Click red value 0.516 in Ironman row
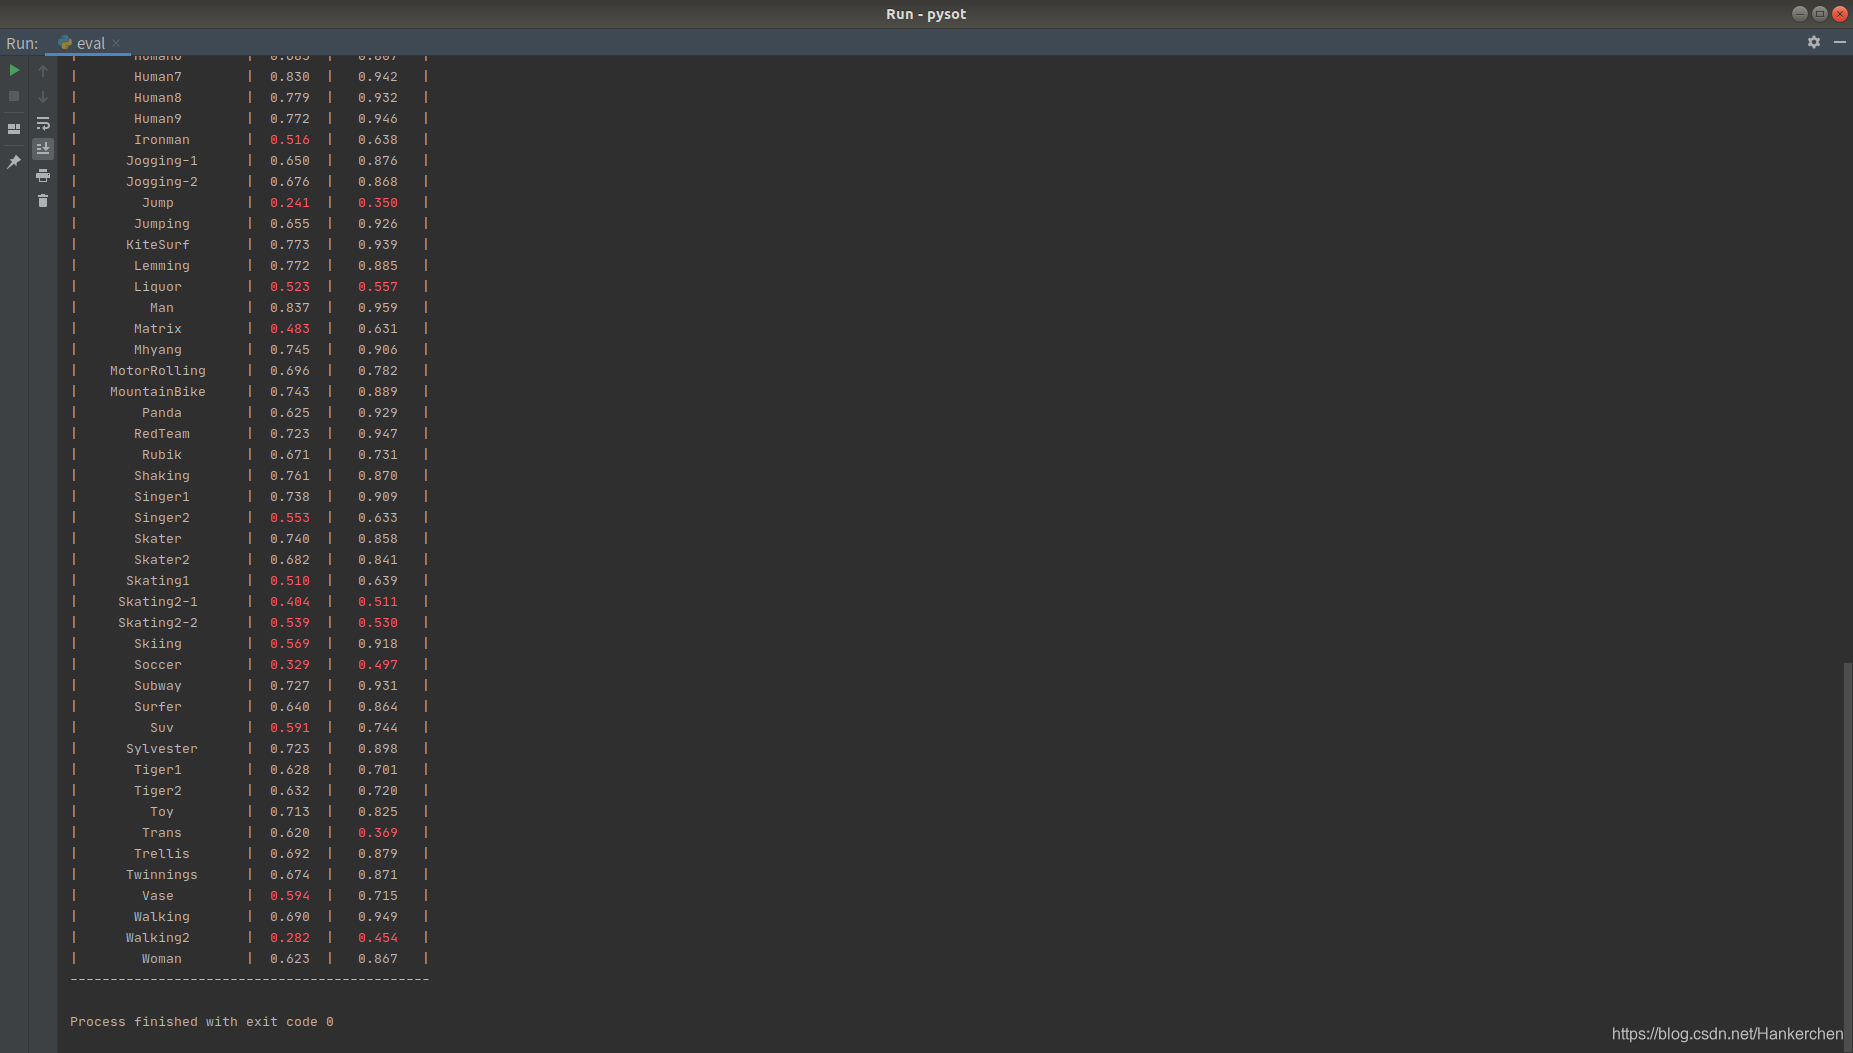Viewport: 1853px width, 1053px height. click(x=290, y=140)
